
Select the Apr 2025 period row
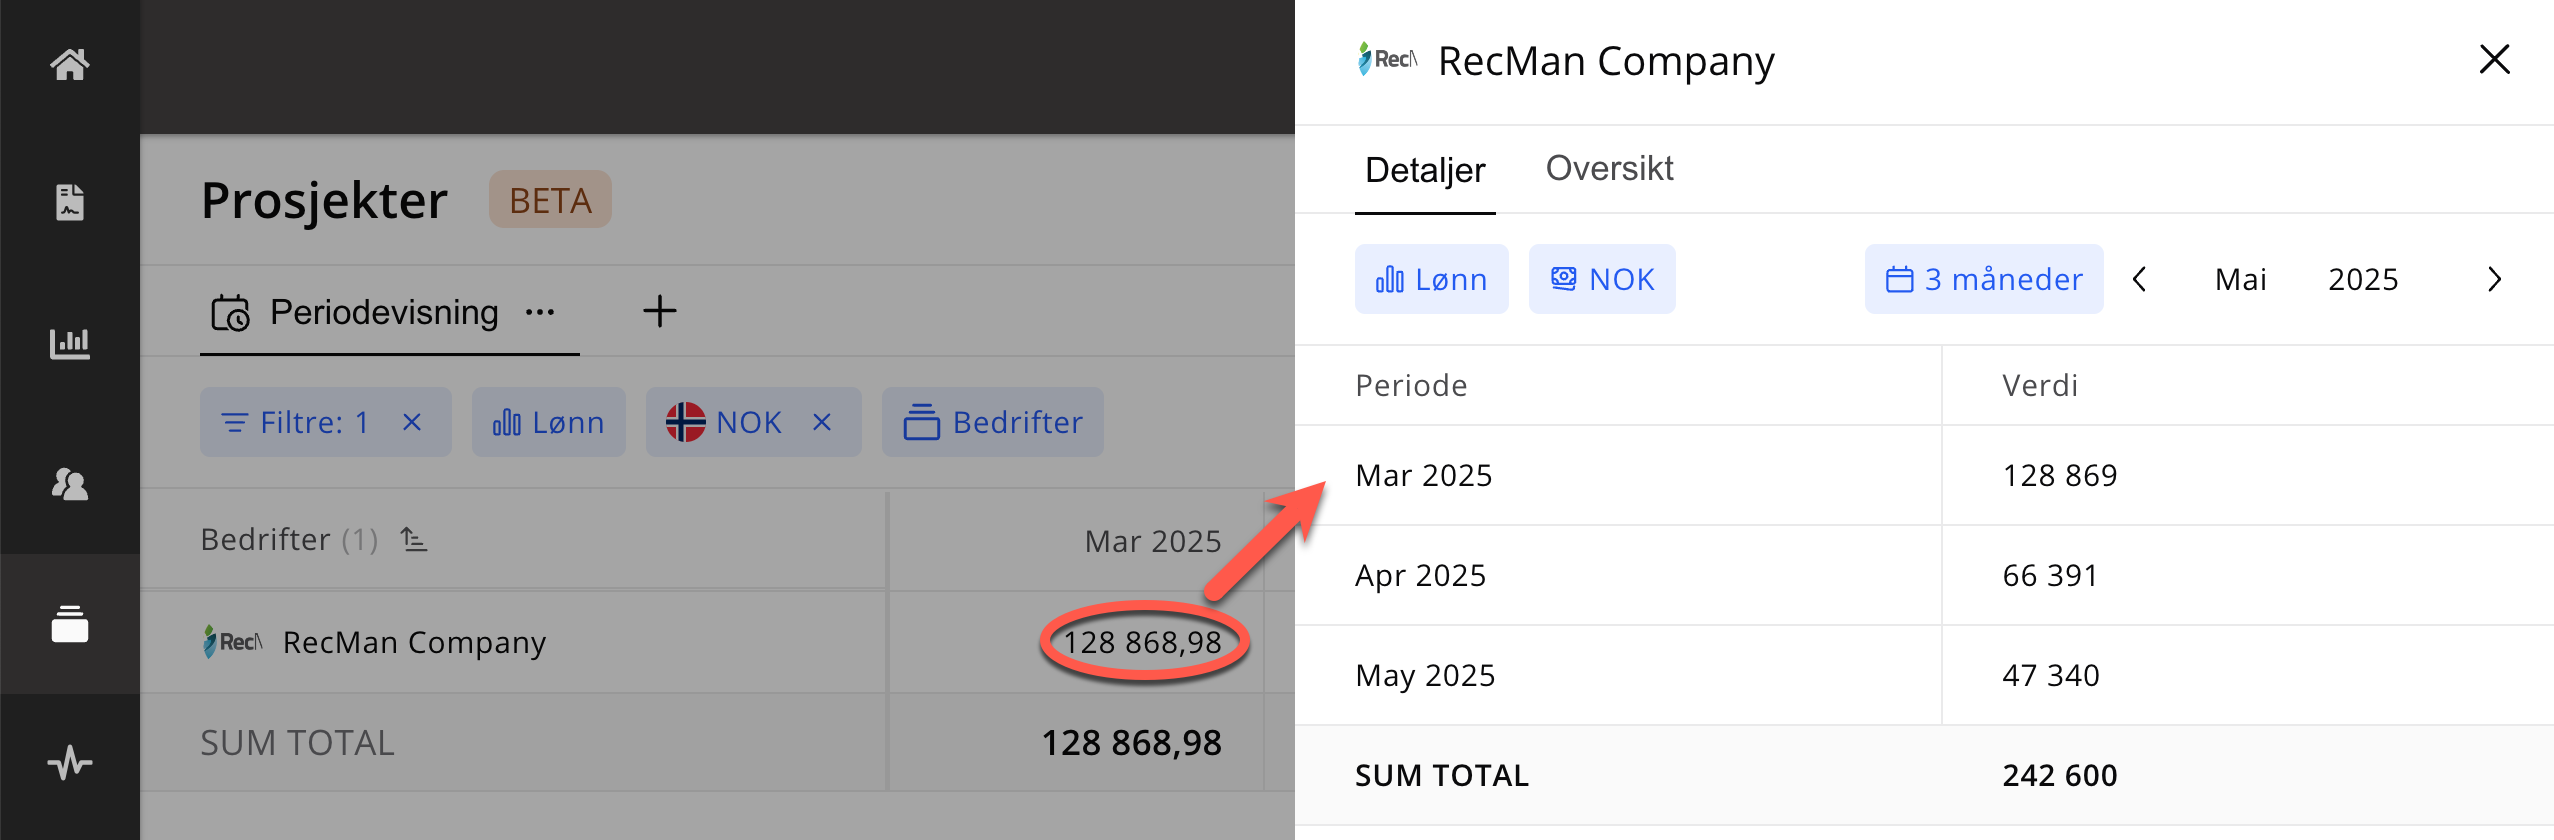(1924, 575)
